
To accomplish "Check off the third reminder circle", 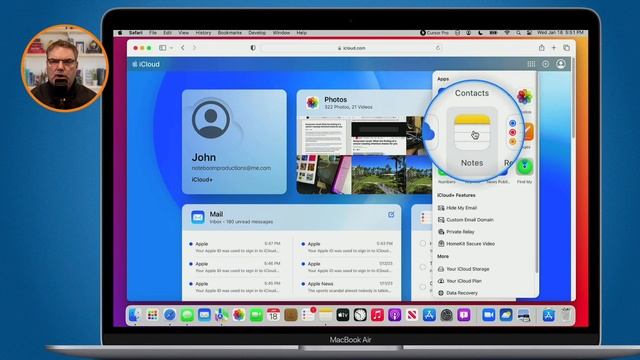I will coord(423,287).
